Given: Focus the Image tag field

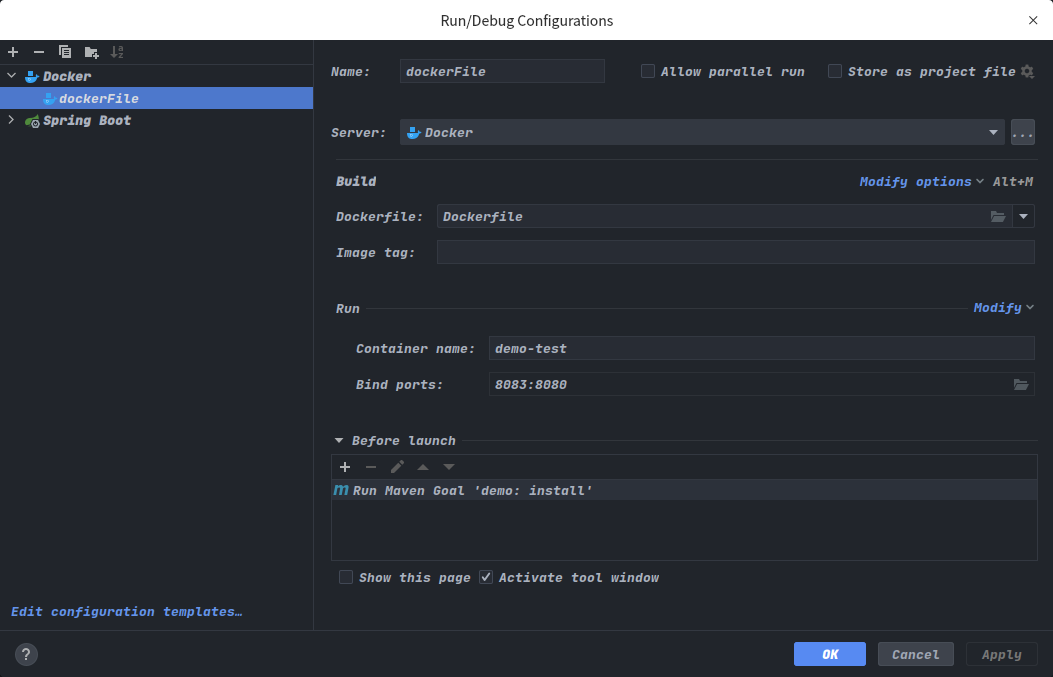Looking at the screenshot, I should coord(735,252).
